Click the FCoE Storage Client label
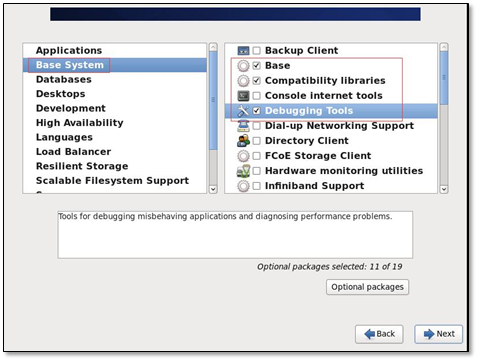478x361 pixels. tap(318, 156)
